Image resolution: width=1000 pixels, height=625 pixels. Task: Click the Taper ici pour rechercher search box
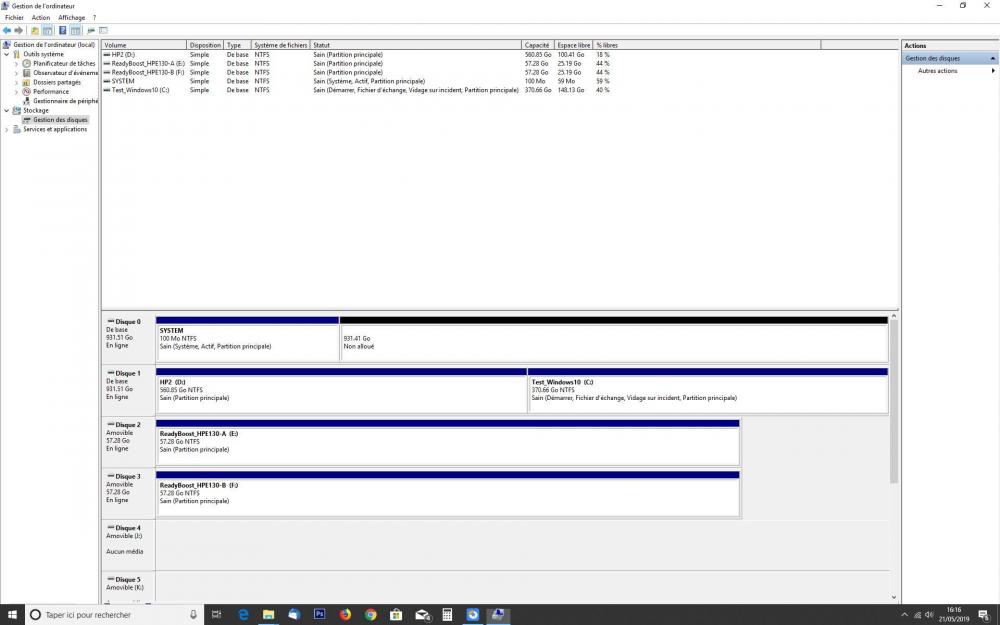110,614
